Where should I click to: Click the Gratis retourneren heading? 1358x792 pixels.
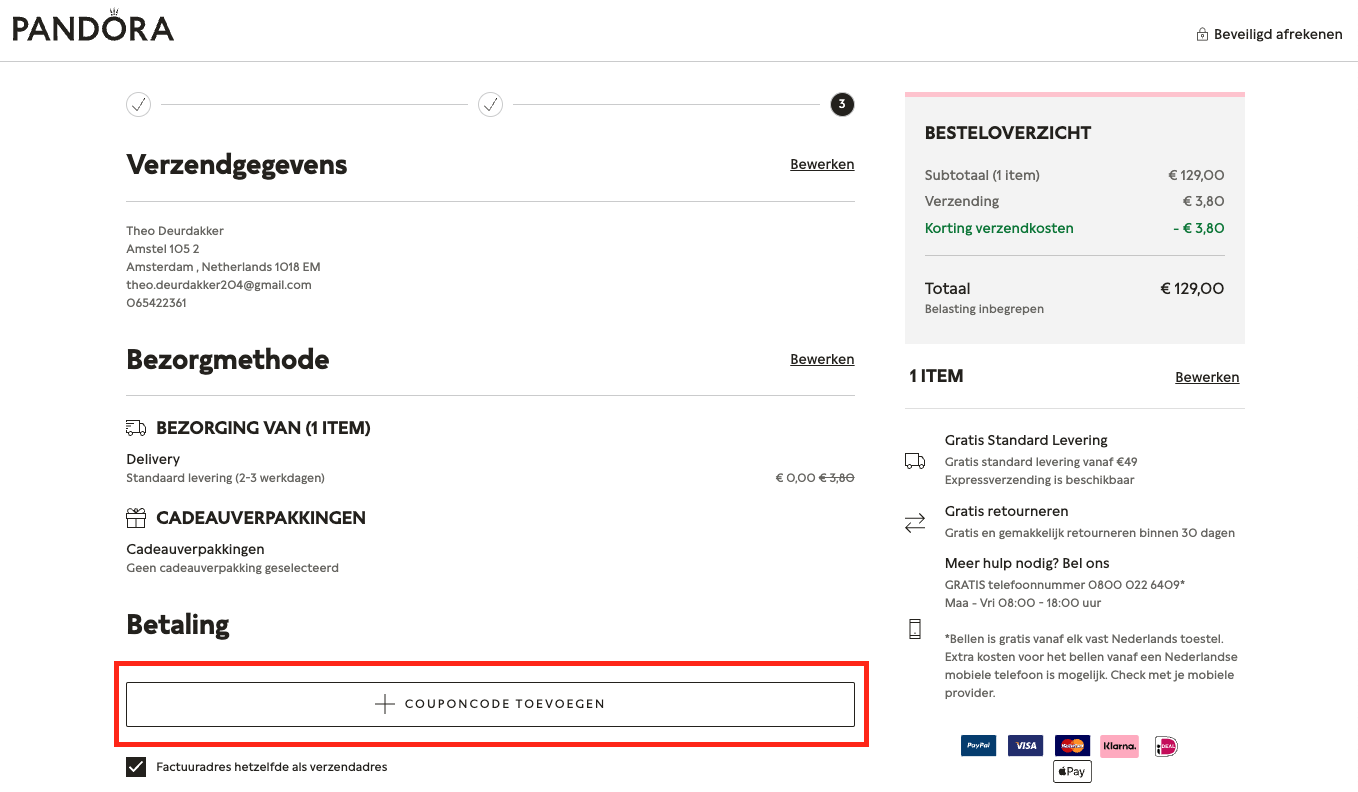1006,511
